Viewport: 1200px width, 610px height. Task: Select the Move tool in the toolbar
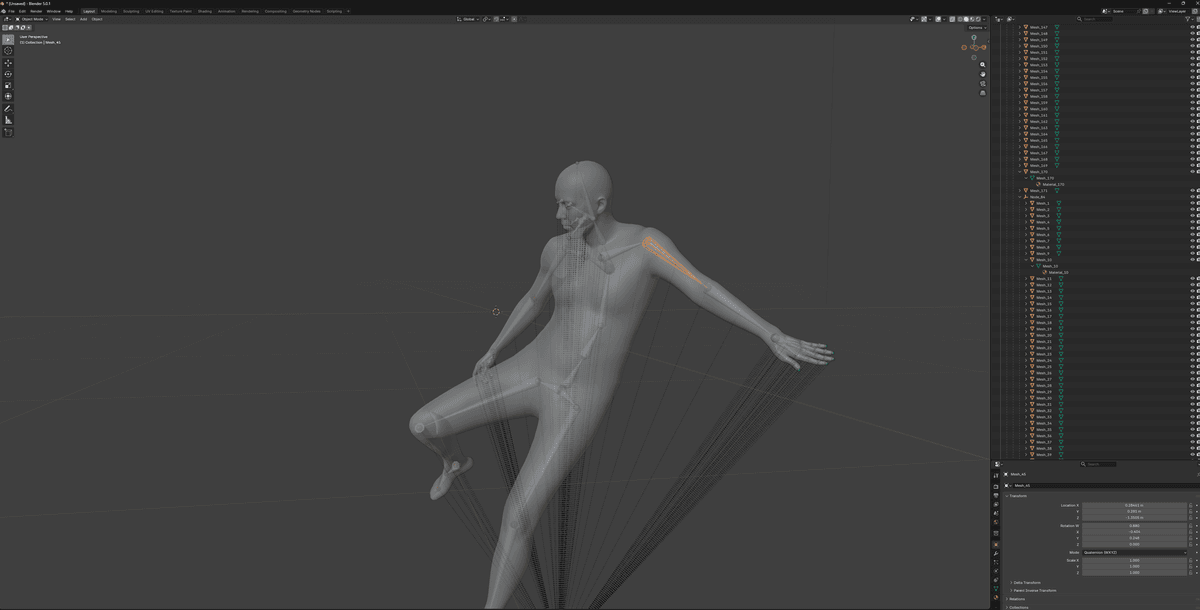pyautogui.click(x=8, y=63)
